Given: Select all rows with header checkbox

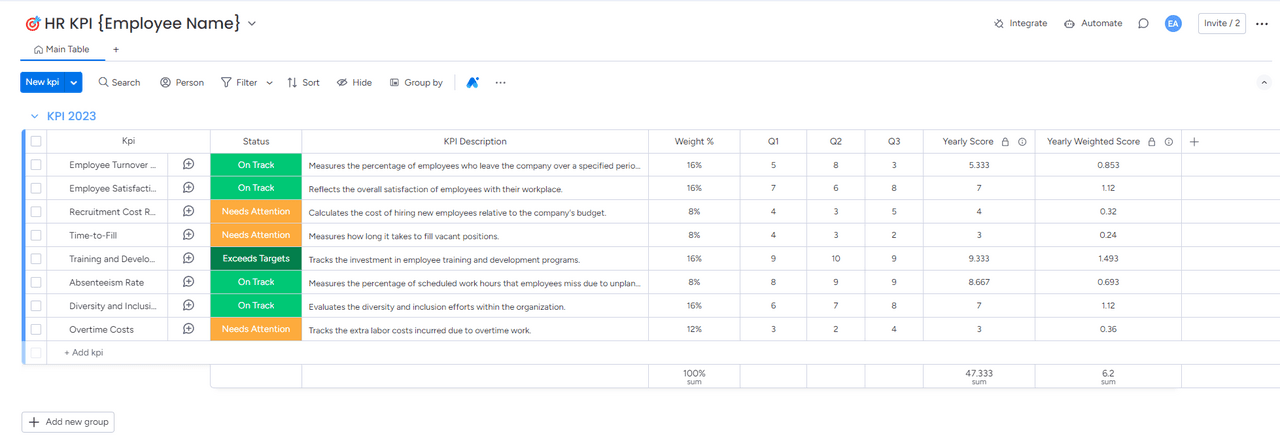Looking at the screenshot, I should point(36,142).
